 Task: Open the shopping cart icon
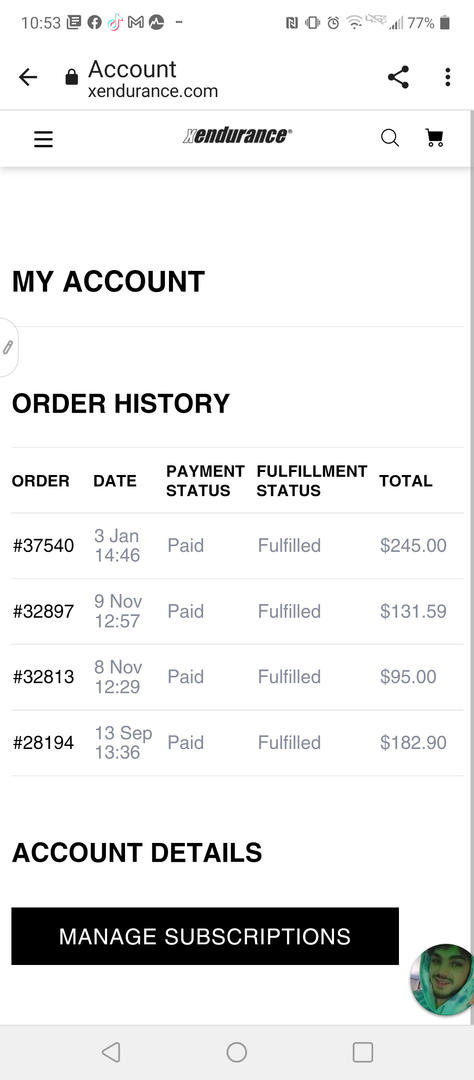[435, 138]
